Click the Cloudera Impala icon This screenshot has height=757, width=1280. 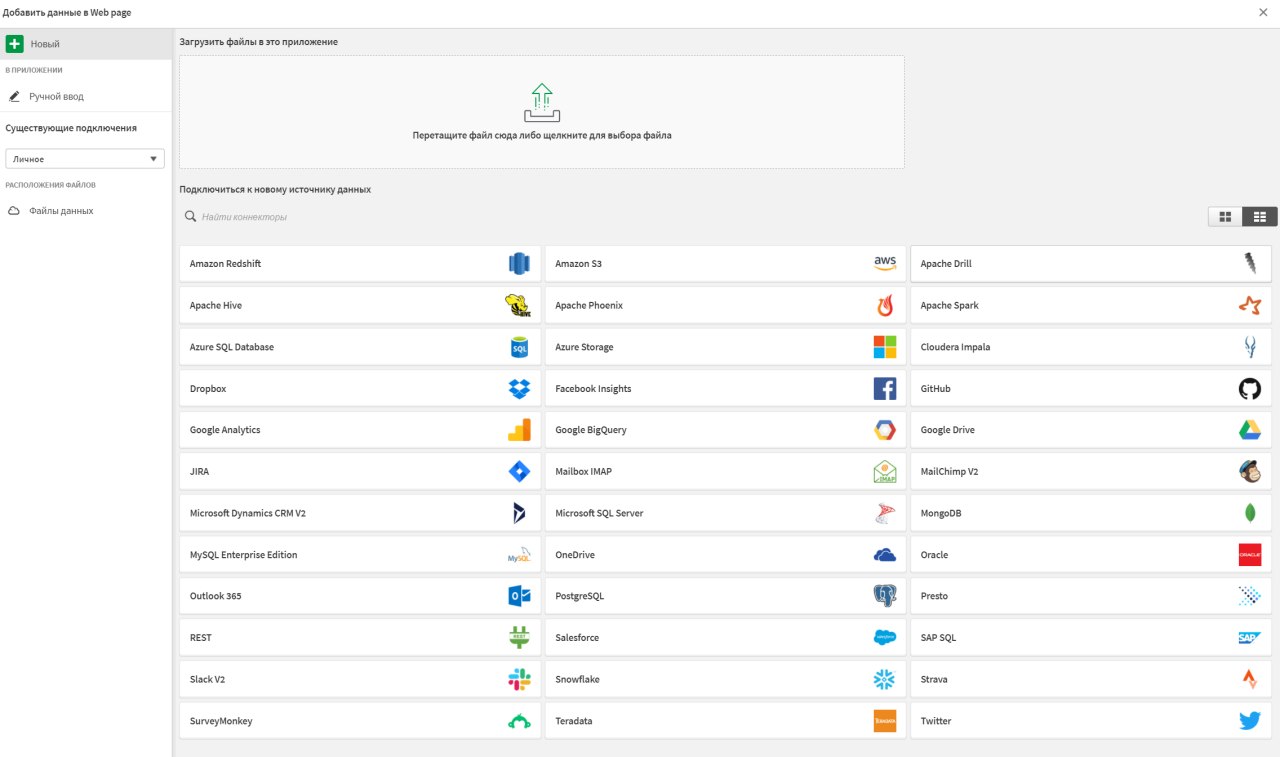(x=1249, y=347)
